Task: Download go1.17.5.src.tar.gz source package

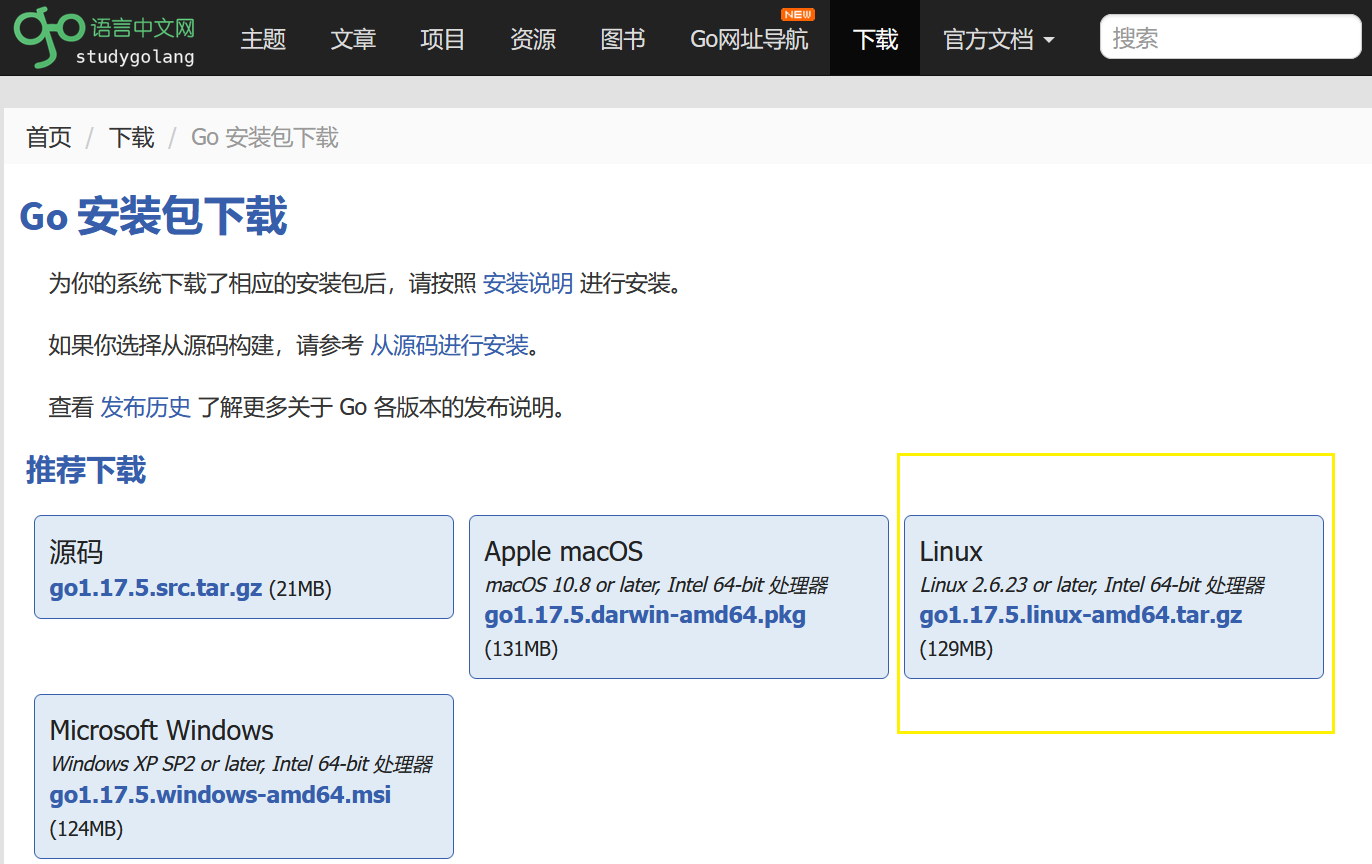Action: point(155,588)
